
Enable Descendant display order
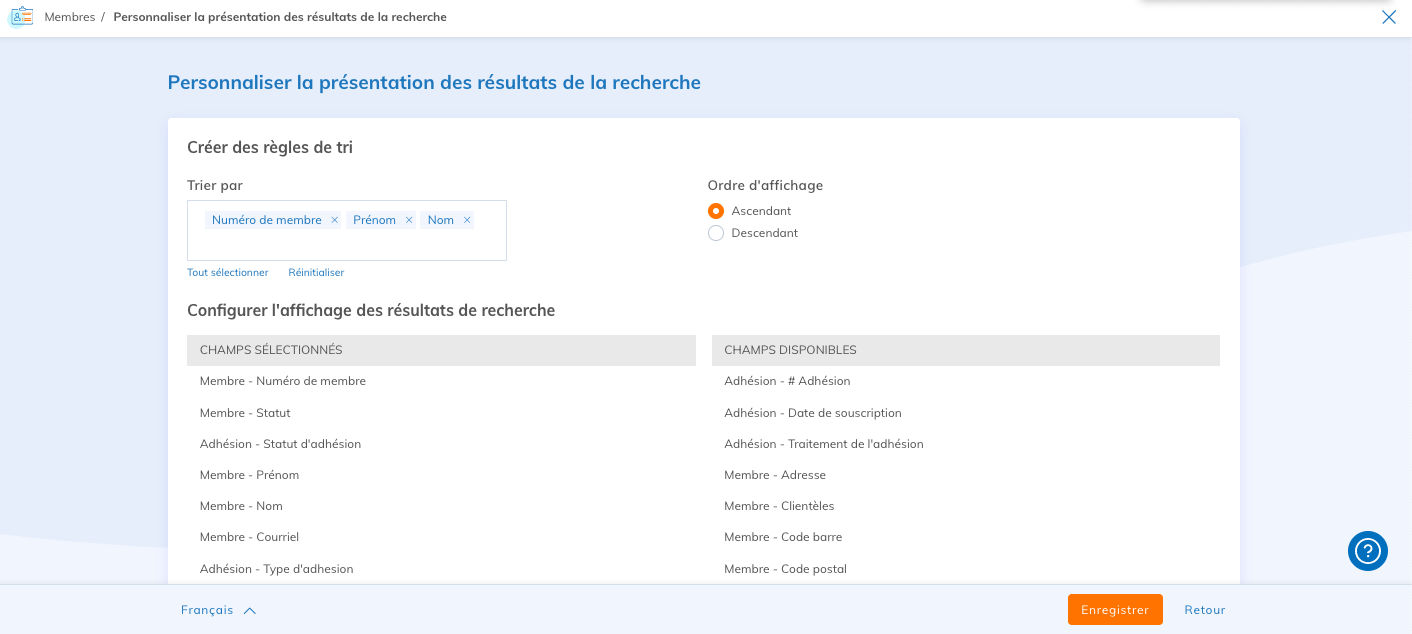(716, 233)
